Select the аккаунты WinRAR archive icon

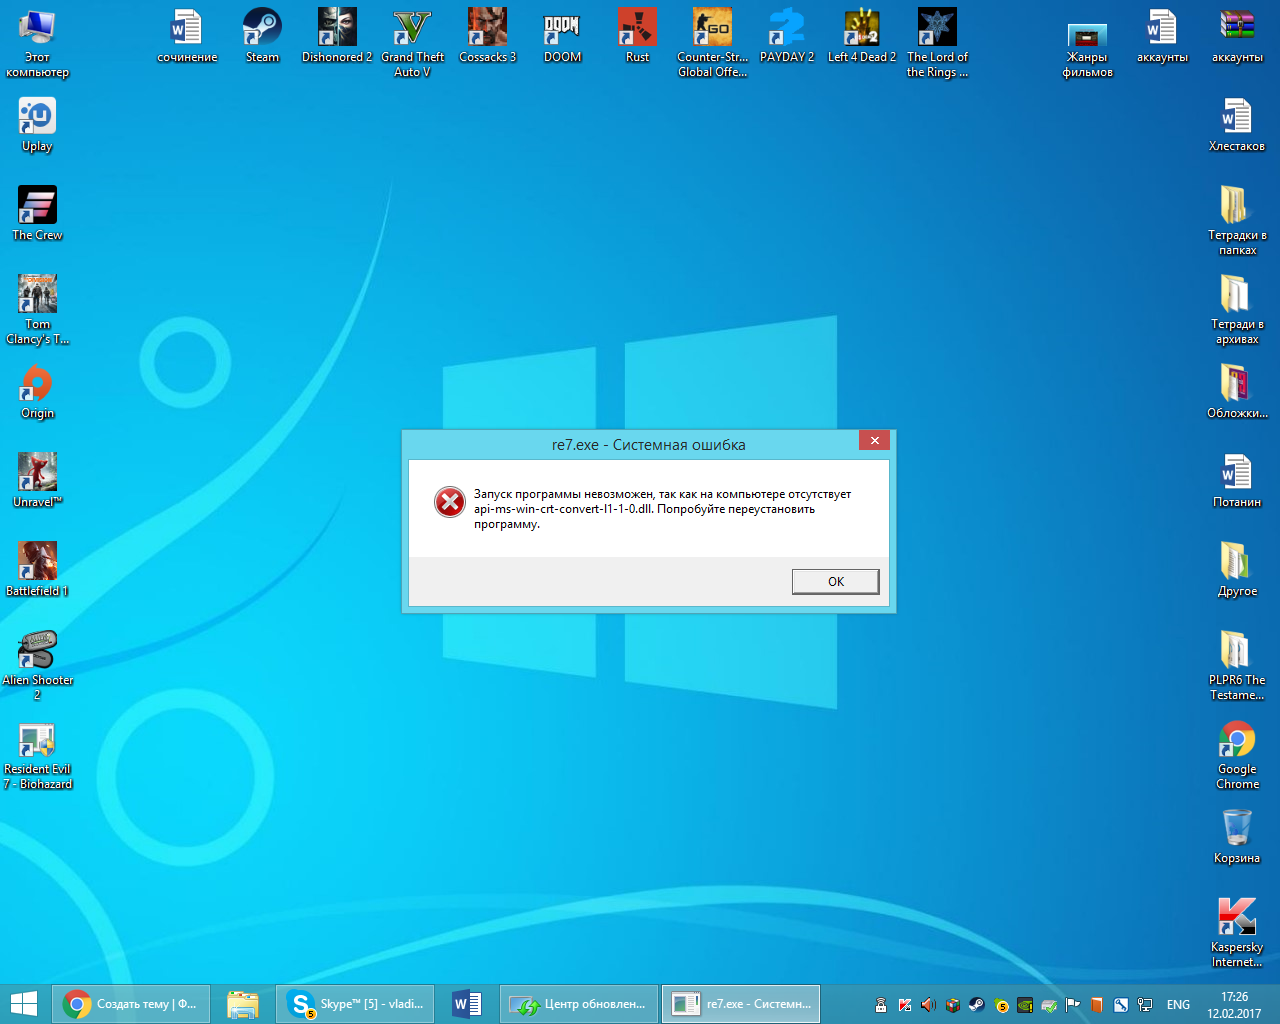1237,36
